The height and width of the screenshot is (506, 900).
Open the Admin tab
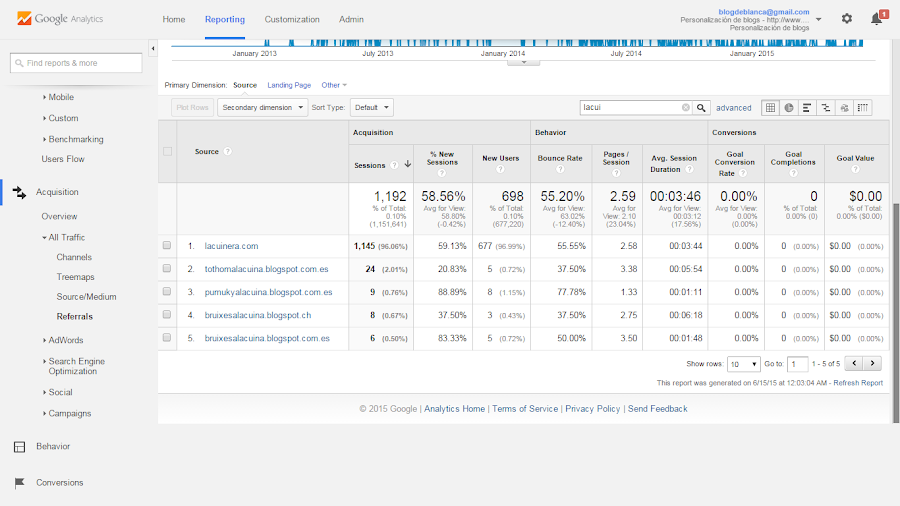click(x=351, y=19)
